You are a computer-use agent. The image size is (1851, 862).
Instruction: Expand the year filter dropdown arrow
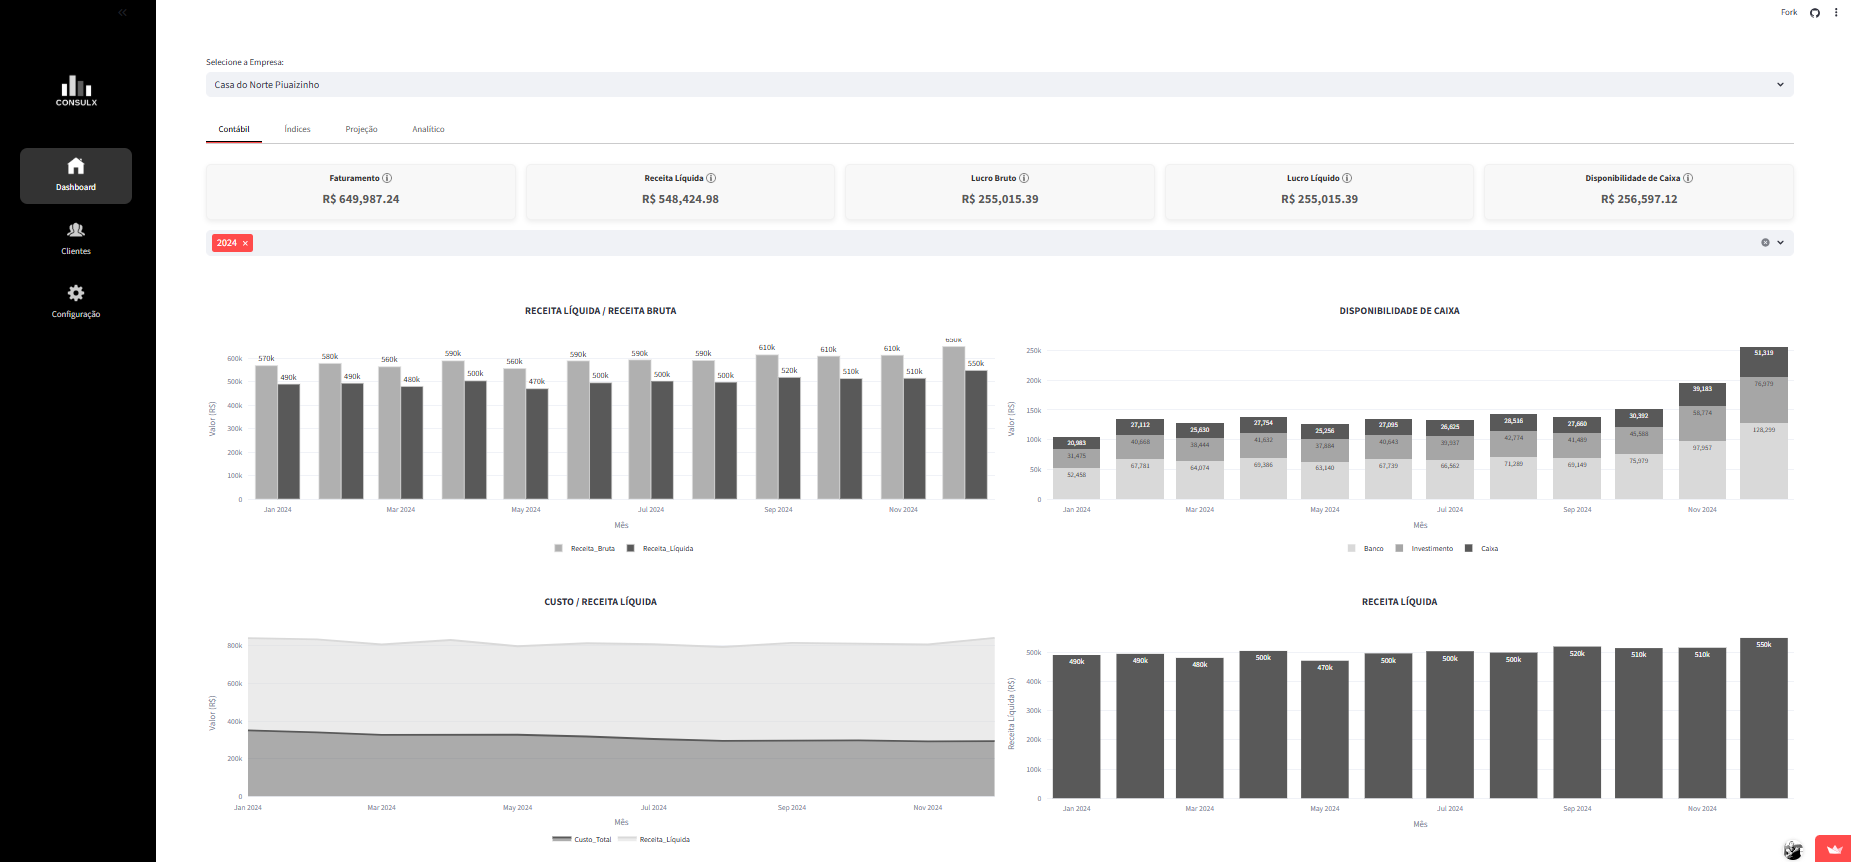coord(1780,243)
